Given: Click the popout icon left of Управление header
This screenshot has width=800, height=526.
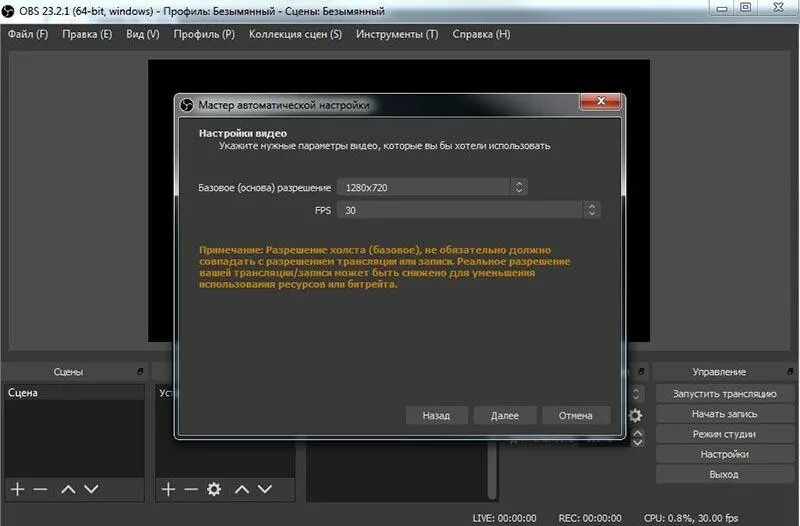Looking at the screenshot, I should point(641,371).
